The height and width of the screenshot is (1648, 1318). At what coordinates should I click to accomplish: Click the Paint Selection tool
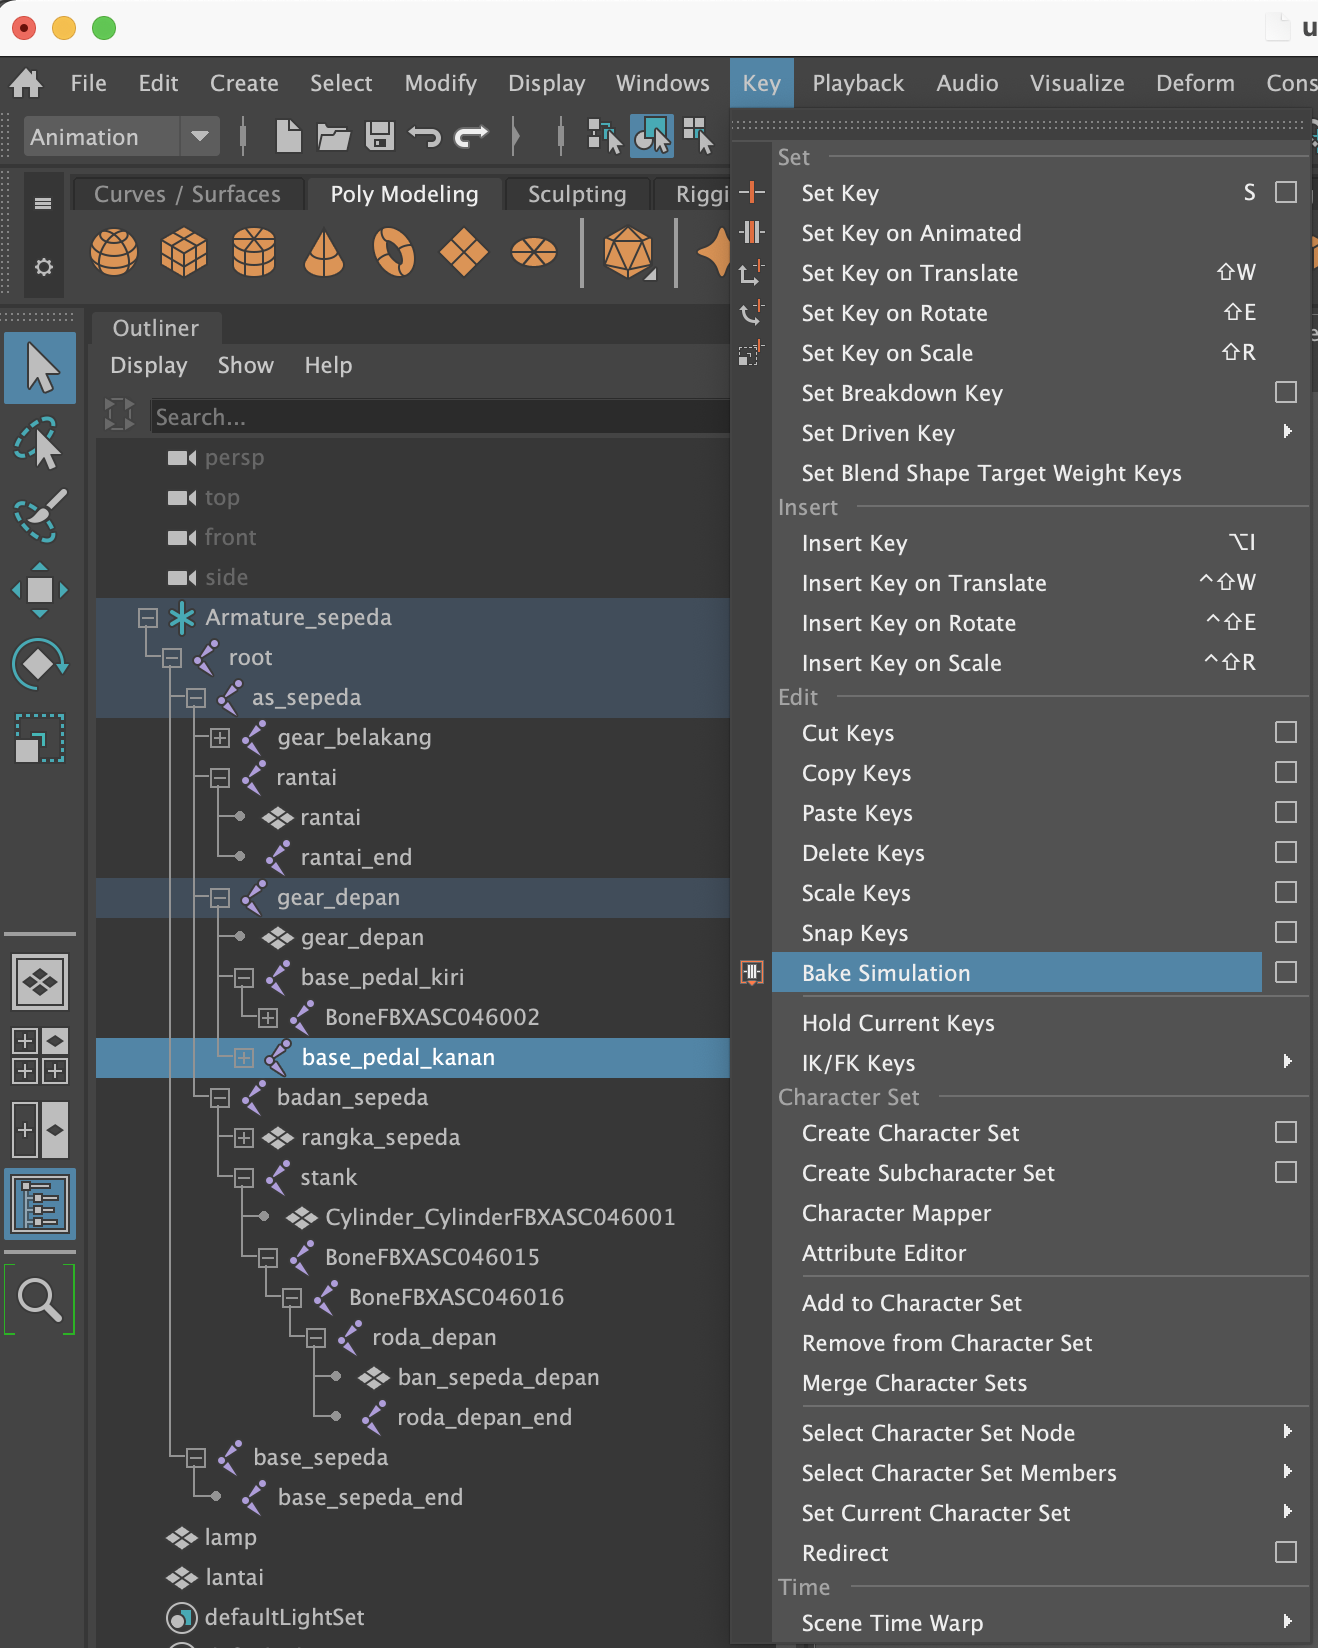[x=40, y=516]
